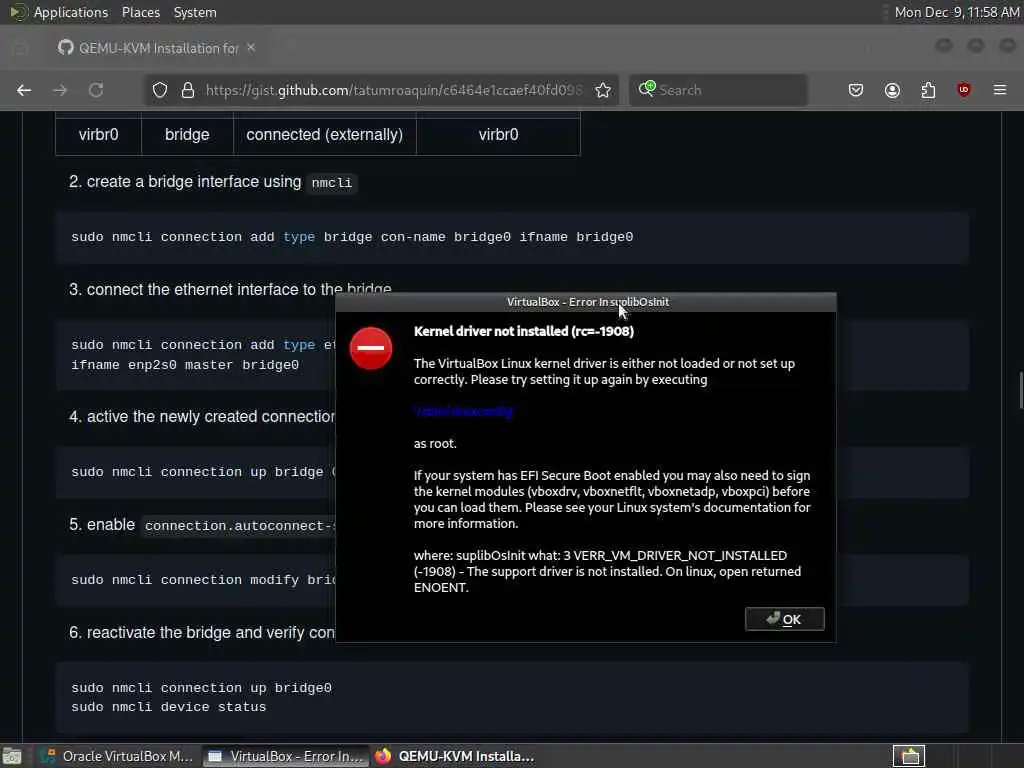
Task: Open the Firefox account icon
Action: [892, 90]
